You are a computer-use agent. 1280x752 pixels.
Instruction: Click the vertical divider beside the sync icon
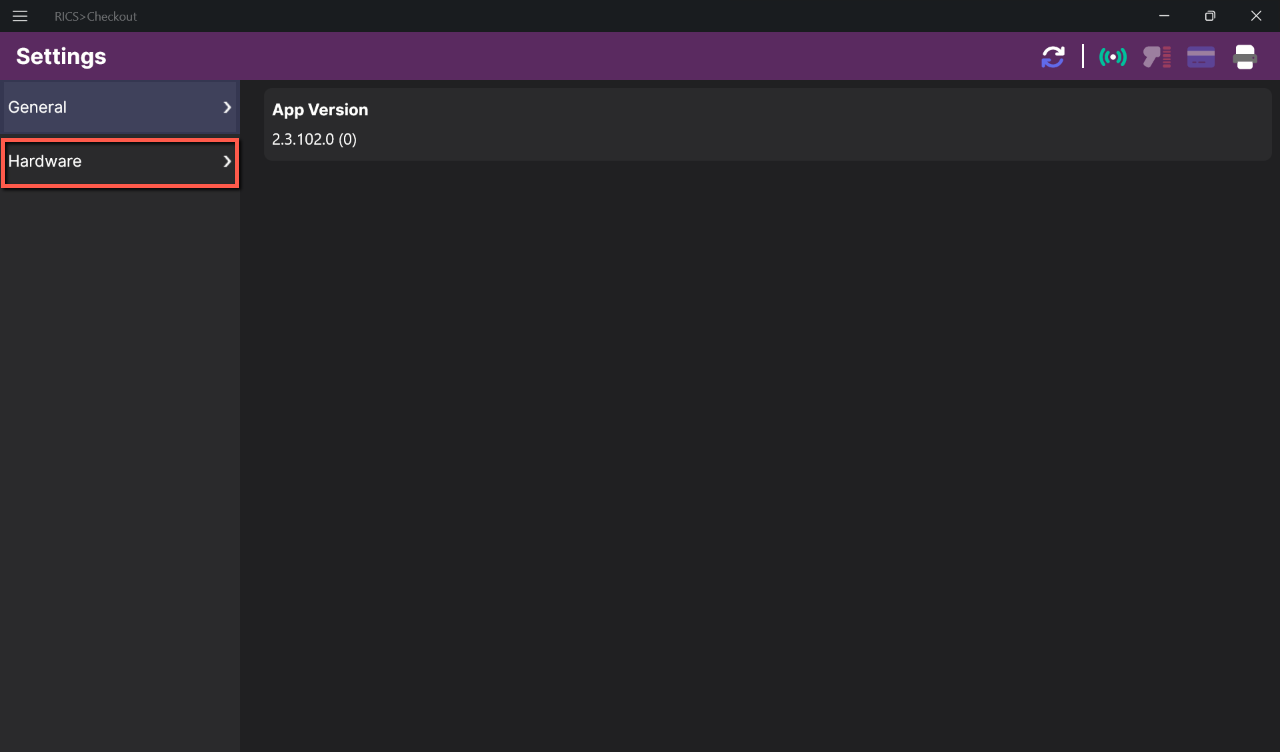(1083, 56)
